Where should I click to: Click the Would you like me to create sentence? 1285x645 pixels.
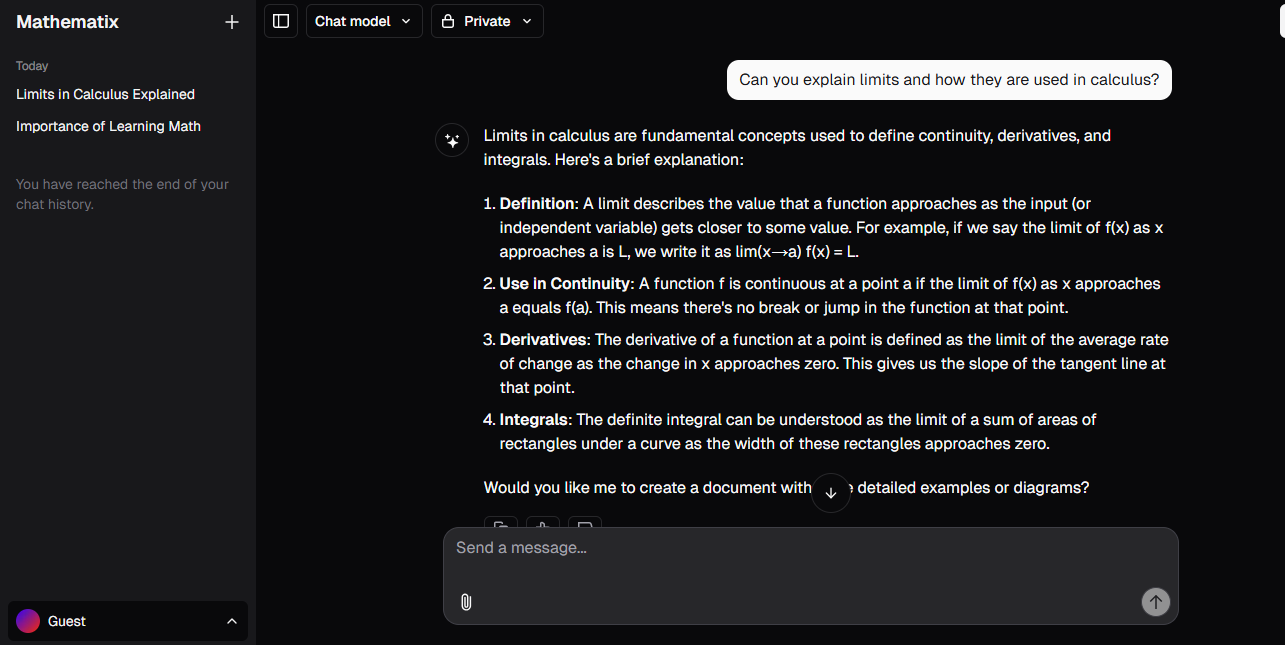[x=786, y=488]
